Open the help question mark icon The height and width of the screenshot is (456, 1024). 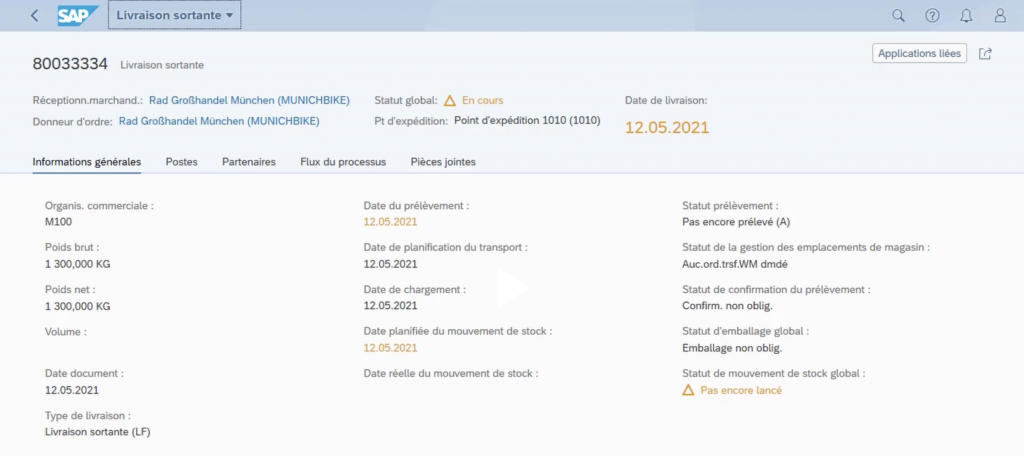point(932,15)
